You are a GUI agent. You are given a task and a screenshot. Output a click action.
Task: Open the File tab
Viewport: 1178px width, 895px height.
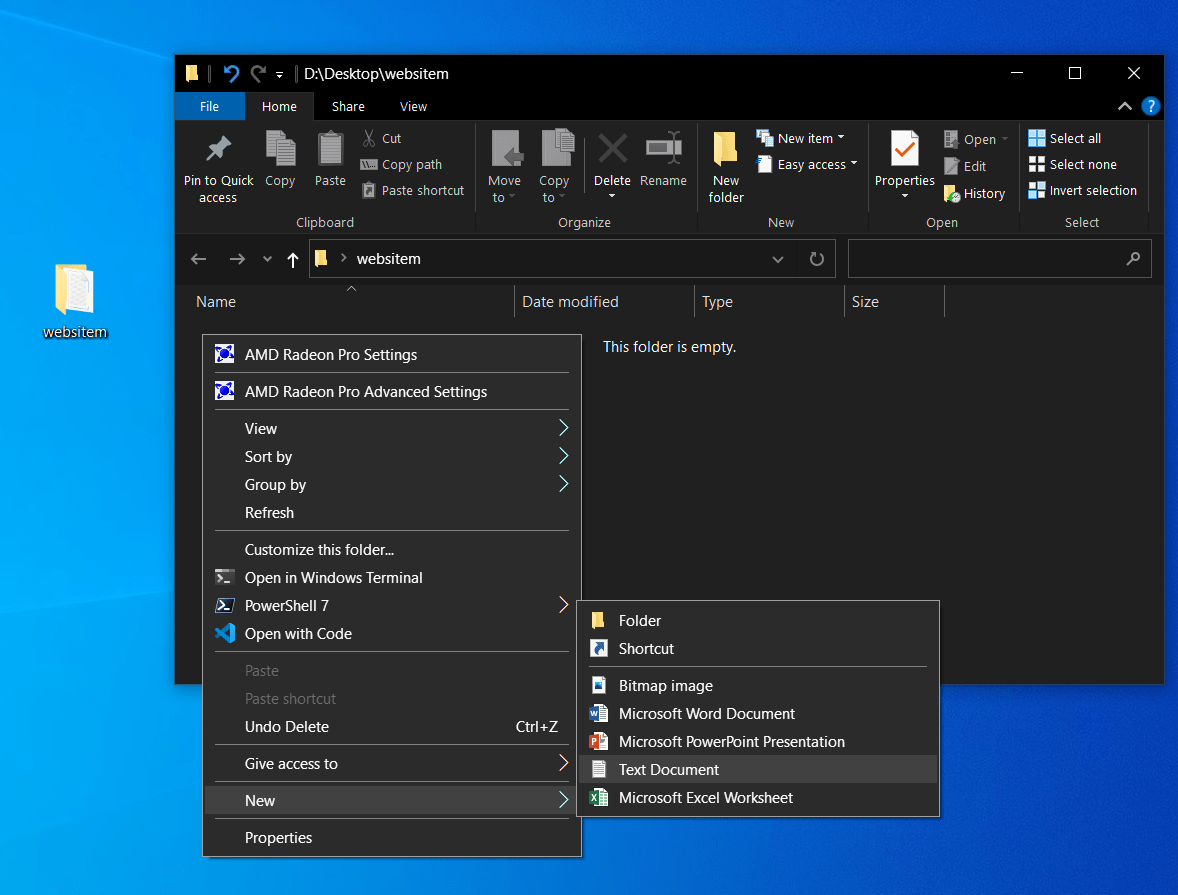point(210,107)
